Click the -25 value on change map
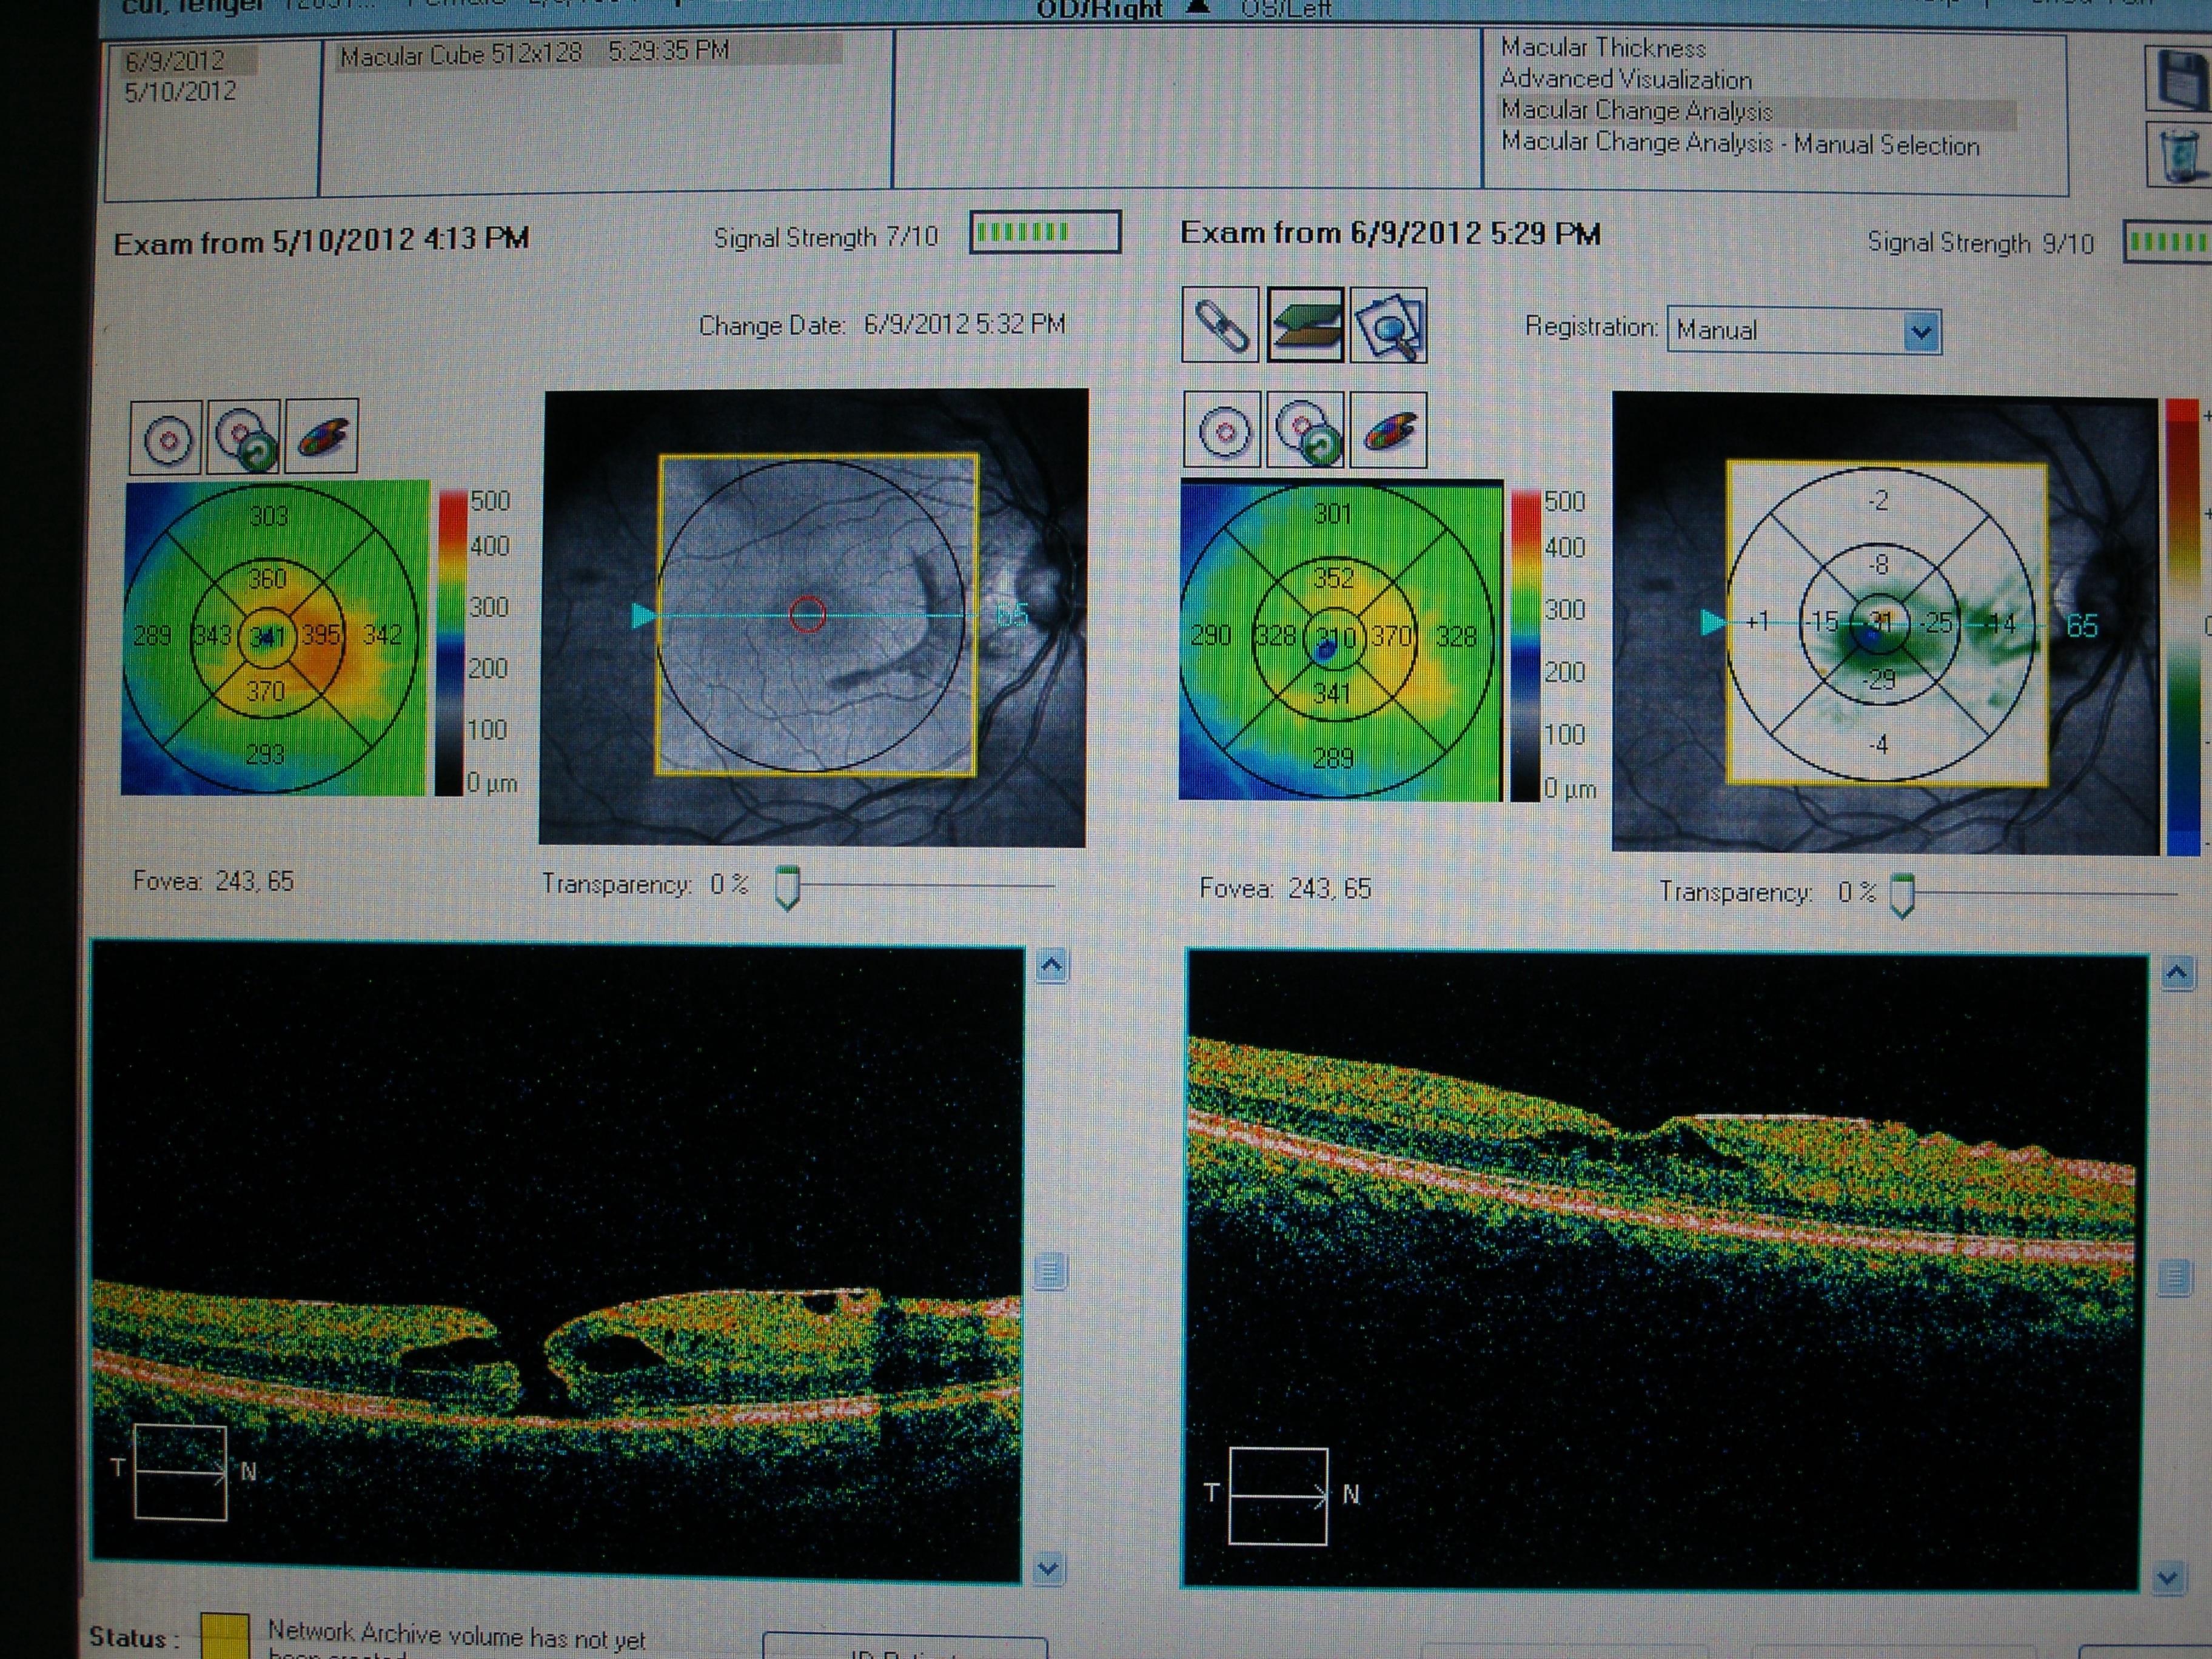Viewport: 2212px width, 1659px height. pos(1937,623)
